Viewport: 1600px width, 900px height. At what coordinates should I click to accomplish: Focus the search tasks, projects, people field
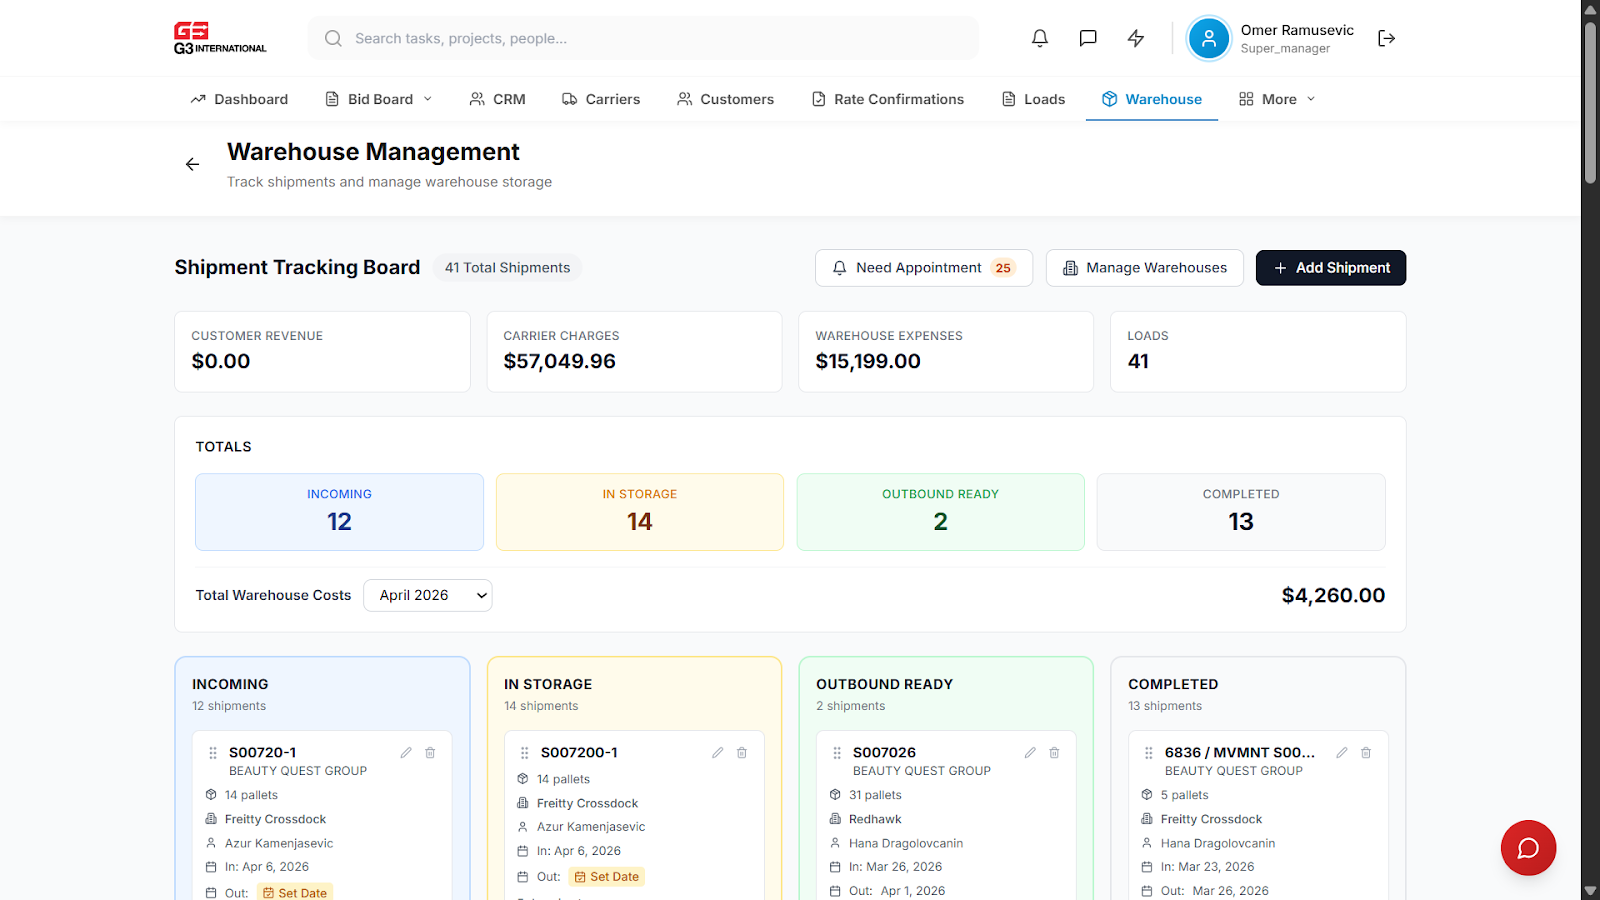click(x=643, y=38)
